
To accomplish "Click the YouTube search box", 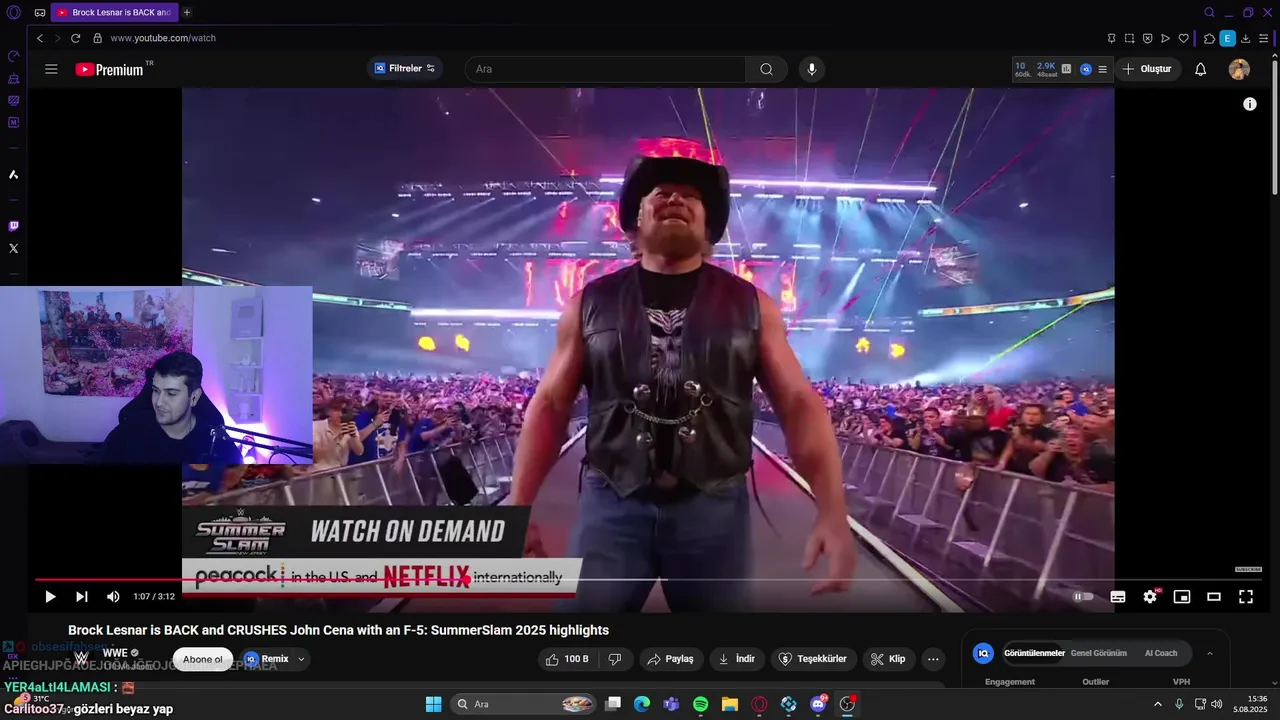I will pyautogui.click(x=605, y=69).
